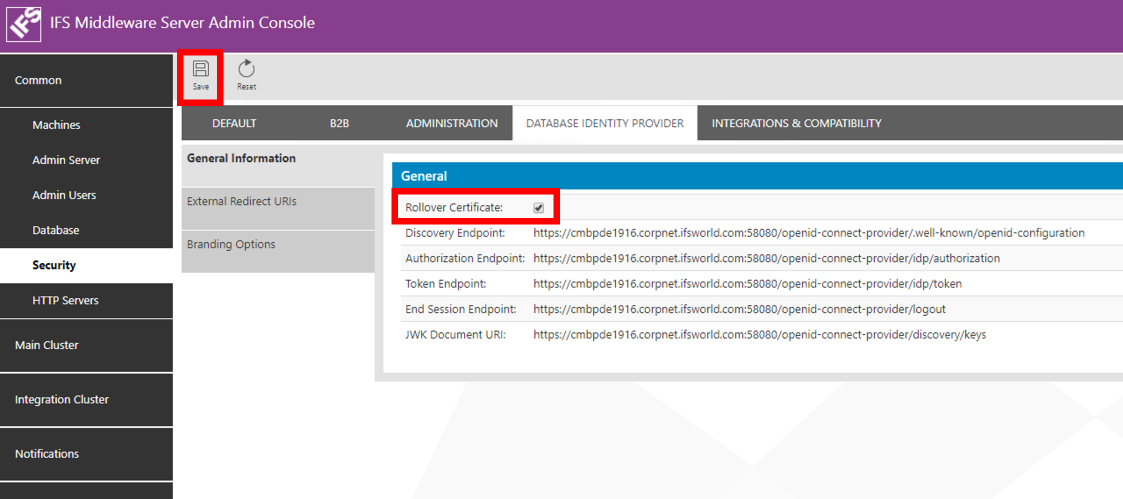Go to Admin Users page
1123x499 pixels.
pos(64,195)
